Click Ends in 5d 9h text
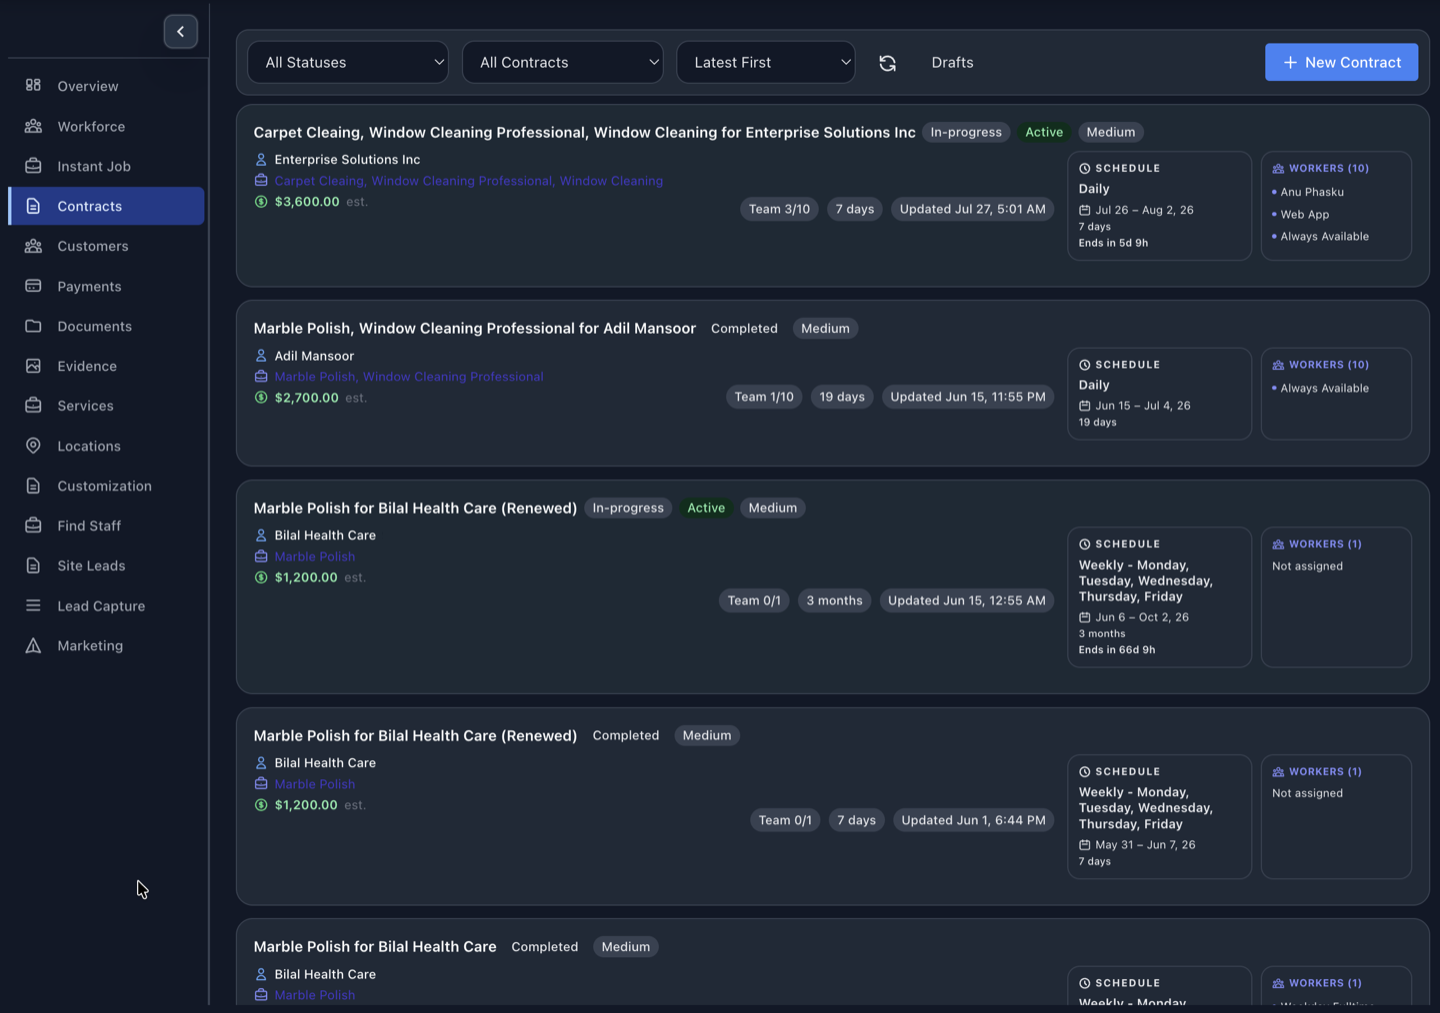Image resolution: width=1440 pixels, height=1013 pixels. pos(1113,243)
